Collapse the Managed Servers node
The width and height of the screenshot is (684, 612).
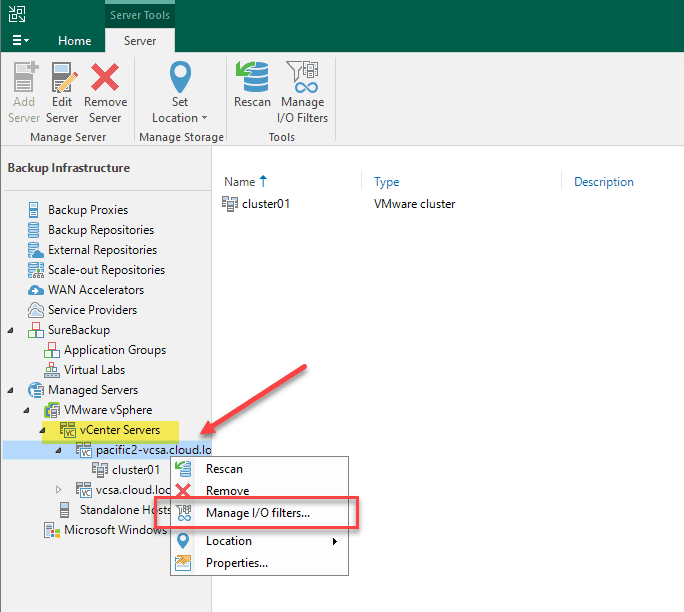pyautogui.click(x=11, y=390)
